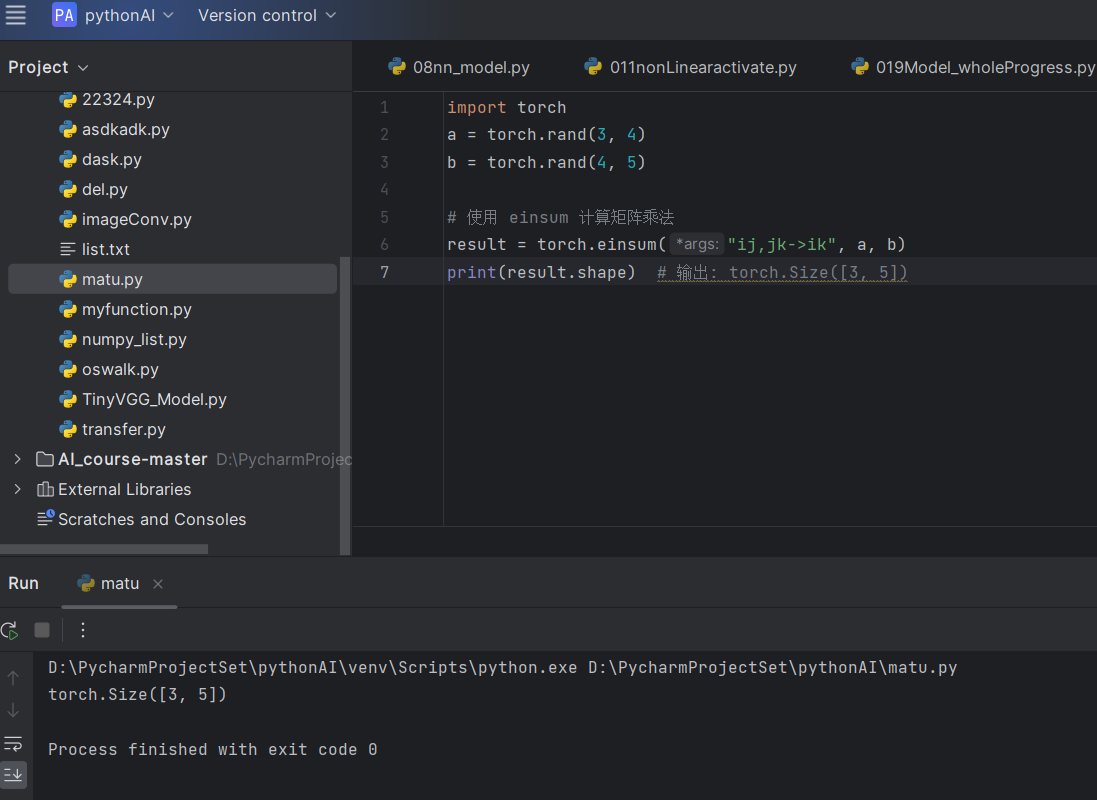Click the project tree horizontal scrollbar

click(x=104, y=549)
